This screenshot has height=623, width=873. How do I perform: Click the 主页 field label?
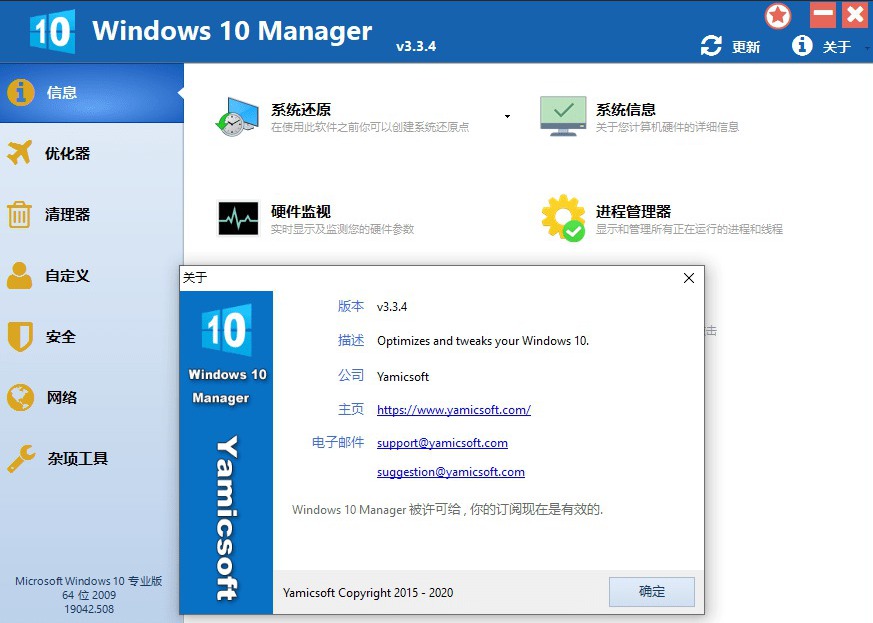coord(351,410)
